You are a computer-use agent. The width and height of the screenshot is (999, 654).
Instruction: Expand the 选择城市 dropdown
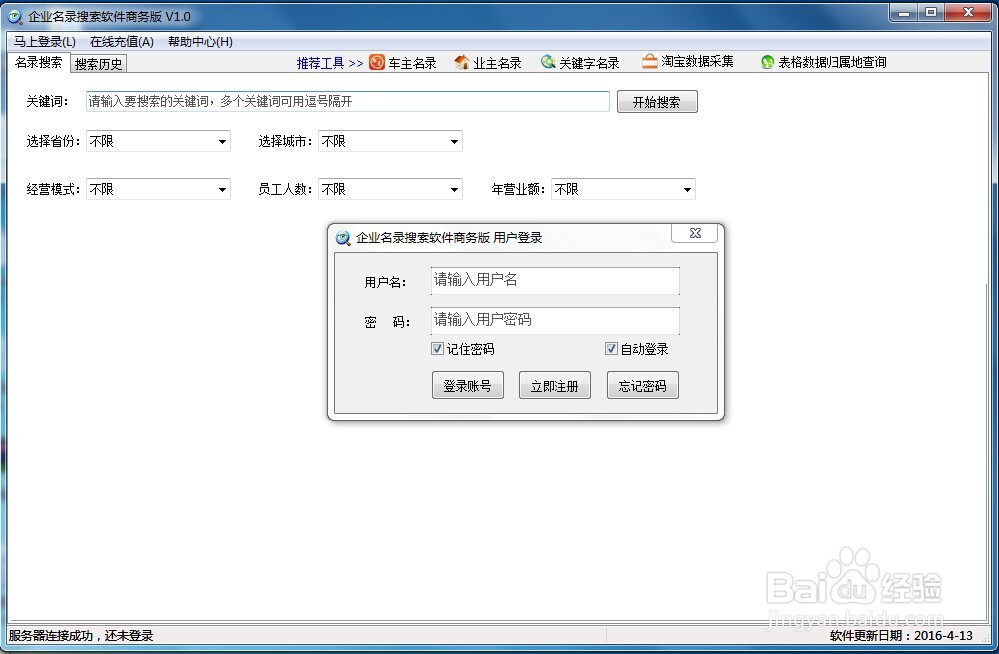click(x=454, y=142)
